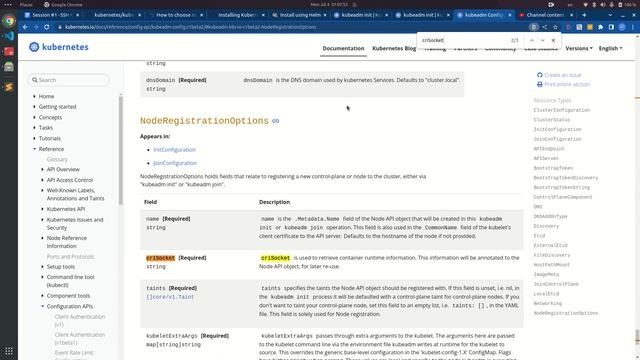The image size is (640, 360).
Task: Close the Install using Helm tab
Action: click(x=325, y=15)
